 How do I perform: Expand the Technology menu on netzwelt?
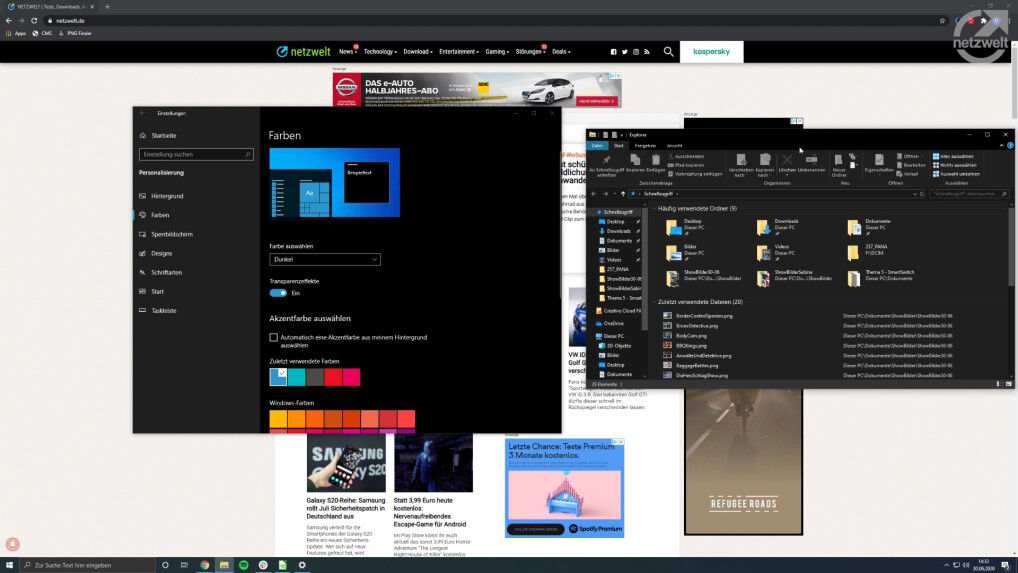coord(381,51)
